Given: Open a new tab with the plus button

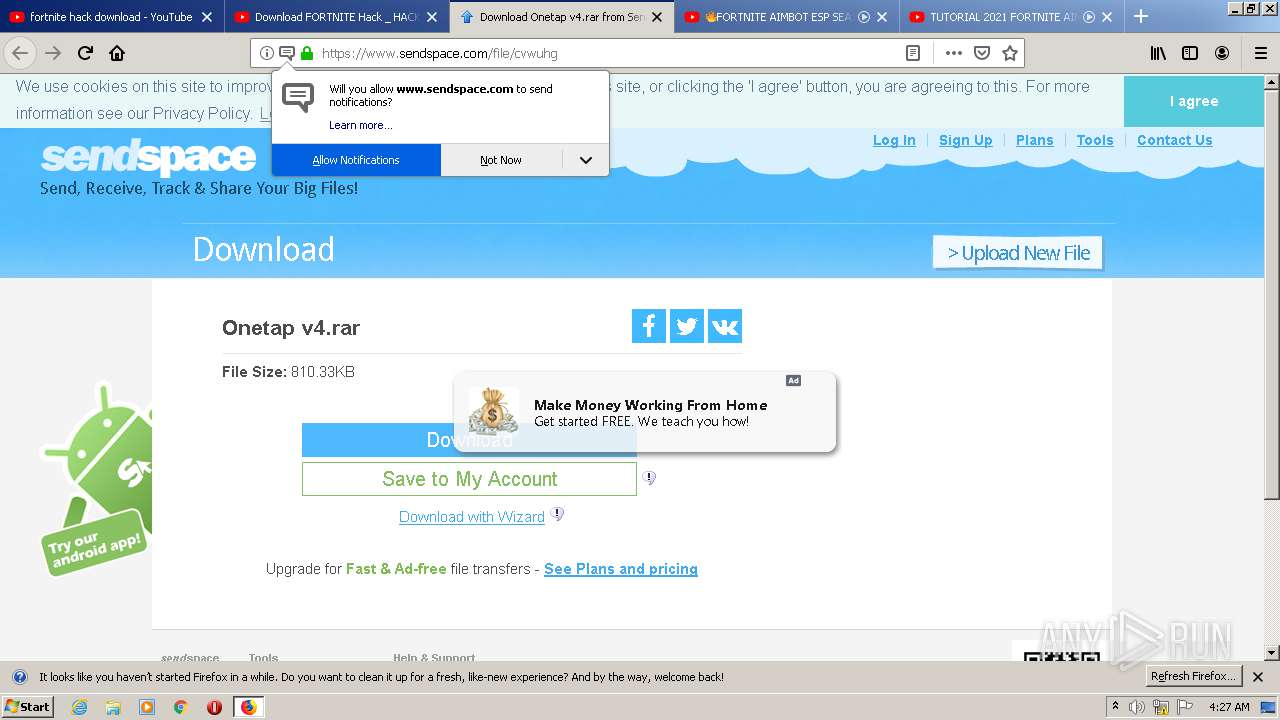Looking at the screenshot, I should click(1141, 16).
